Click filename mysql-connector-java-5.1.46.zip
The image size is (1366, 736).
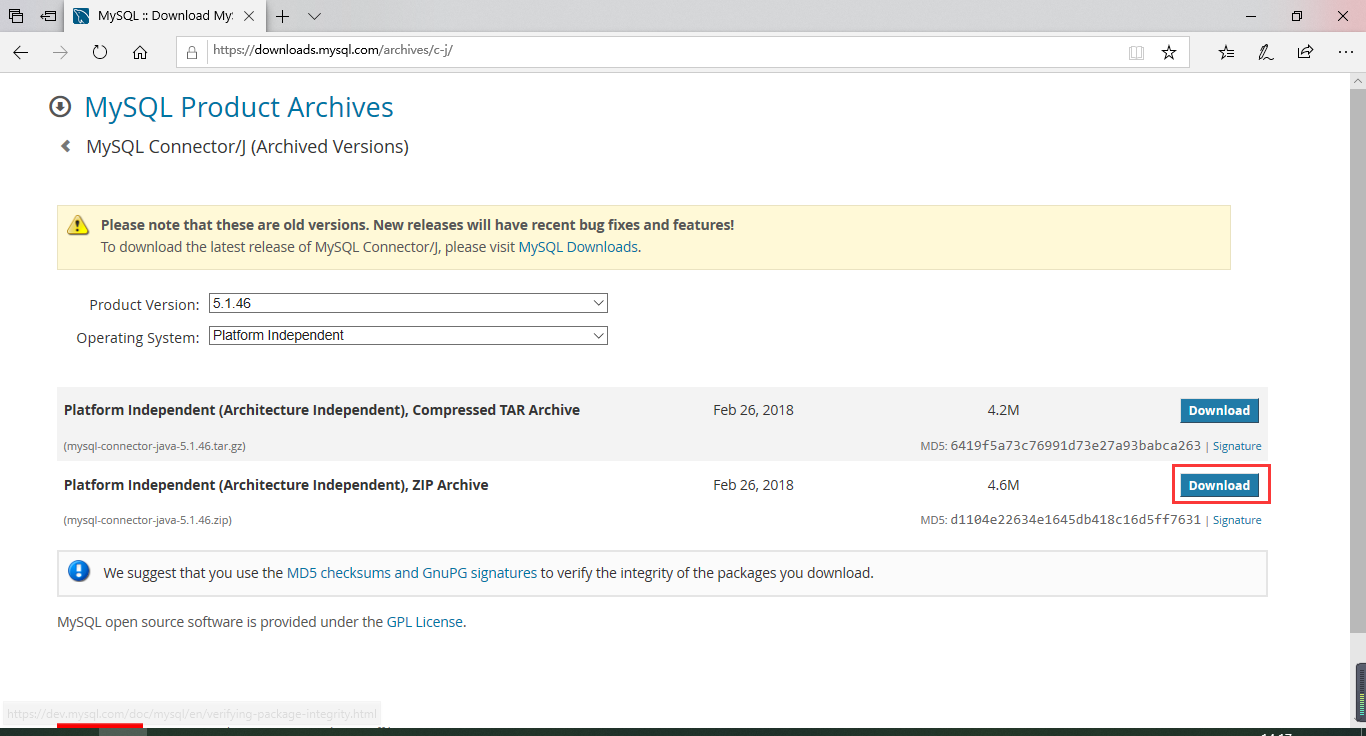148,520
